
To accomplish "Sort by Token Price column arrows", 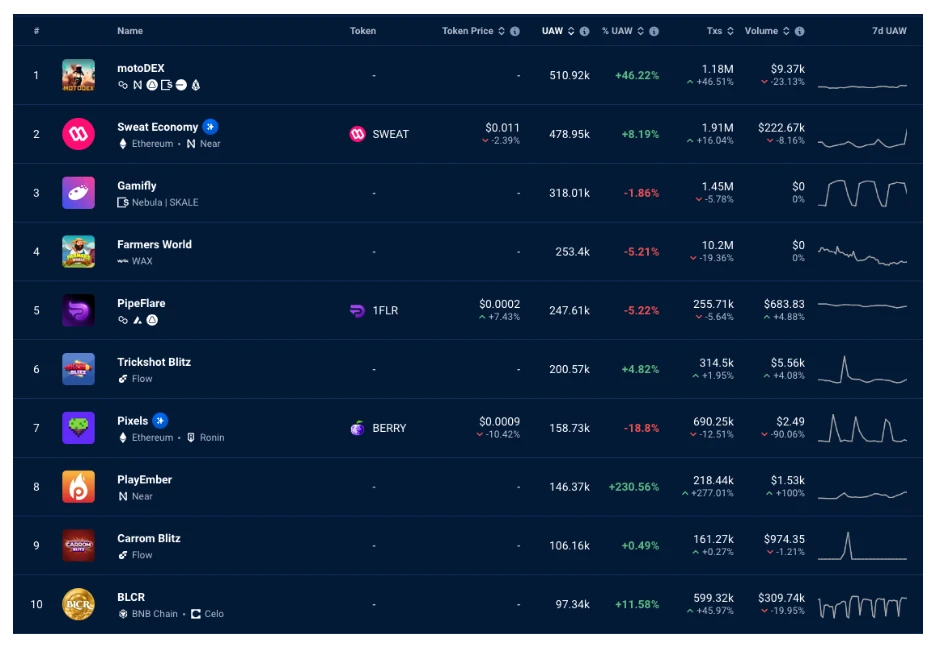I will [502, 31].
